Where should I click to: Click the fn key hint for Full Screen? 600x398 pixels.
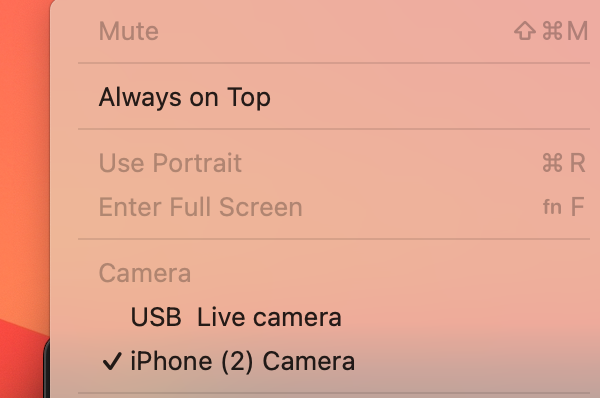pos(552,207)
